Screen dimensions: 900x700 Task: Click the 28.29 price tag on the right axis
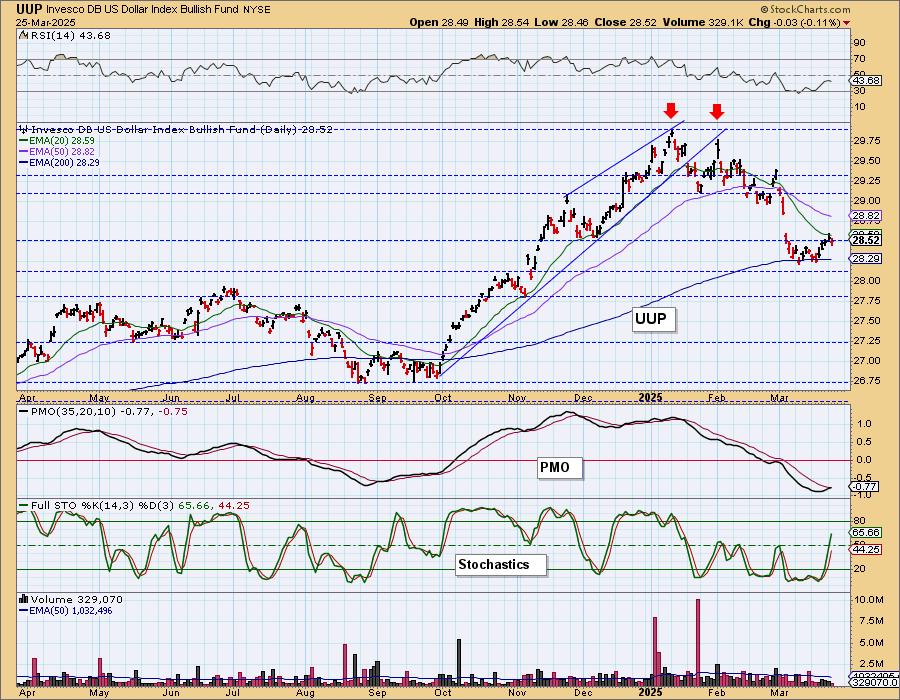[x=866, y=259]
